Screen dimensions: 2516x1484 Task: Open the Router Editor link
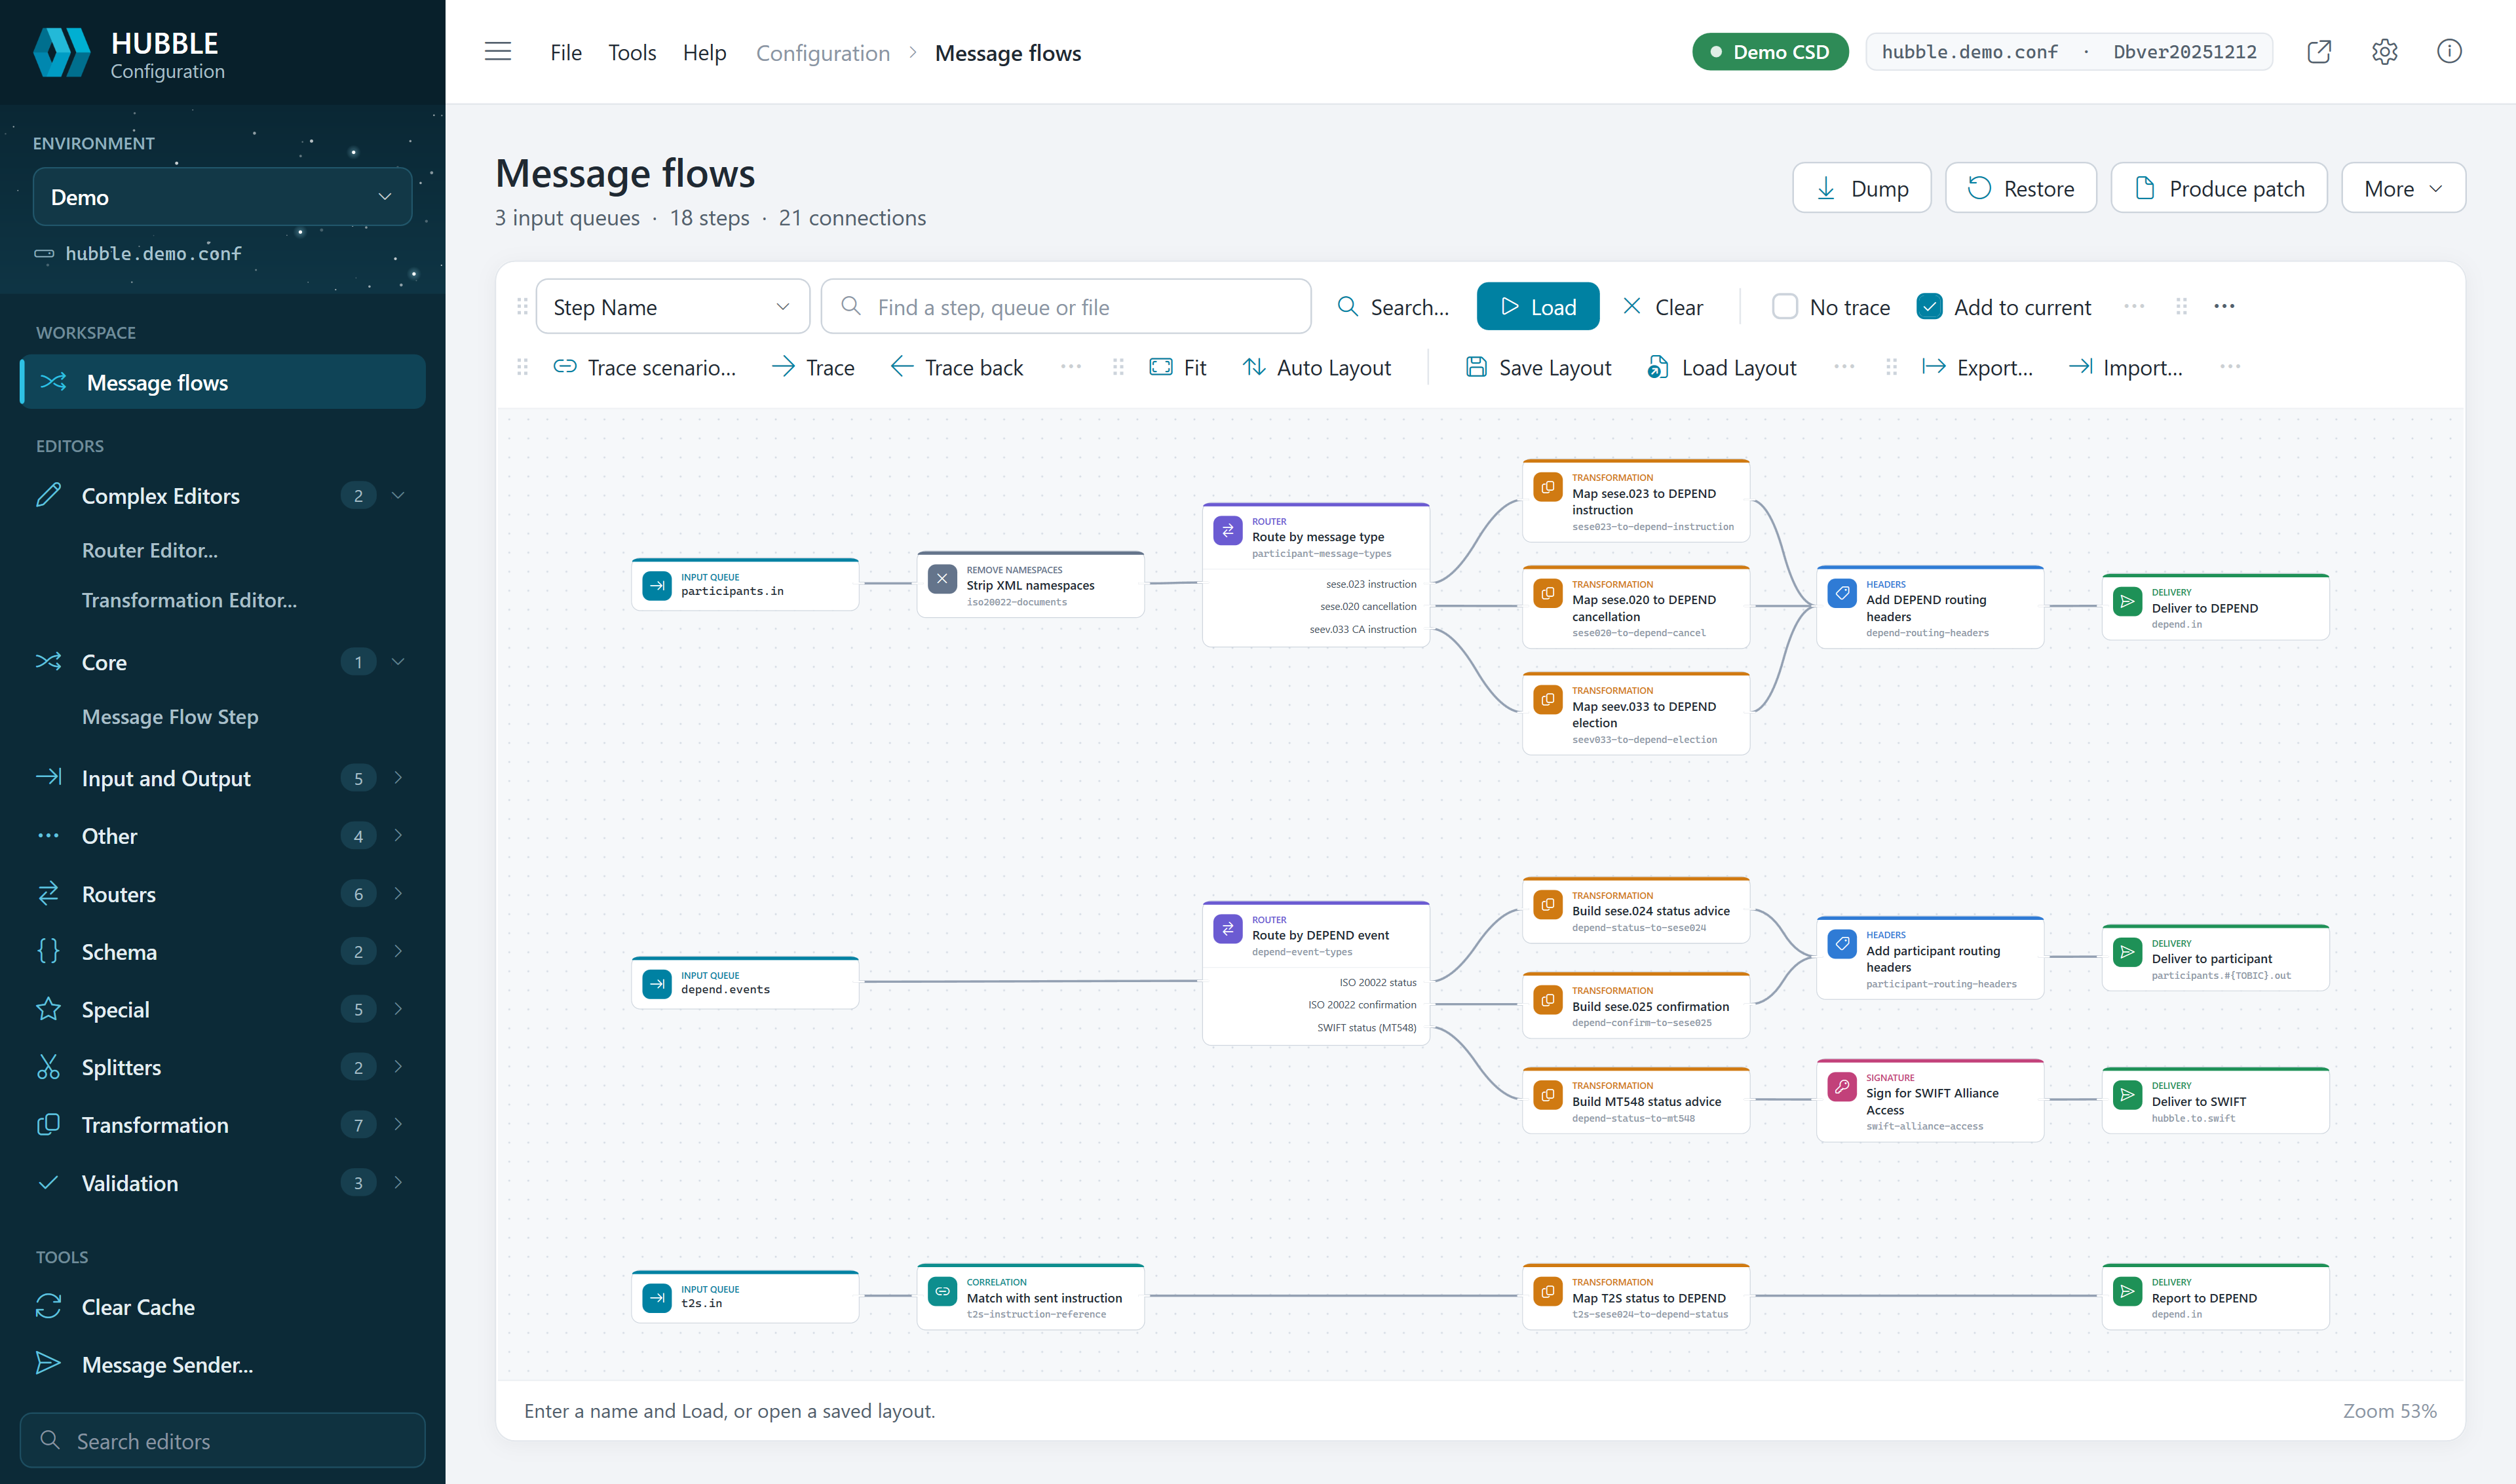click(150, 550)
